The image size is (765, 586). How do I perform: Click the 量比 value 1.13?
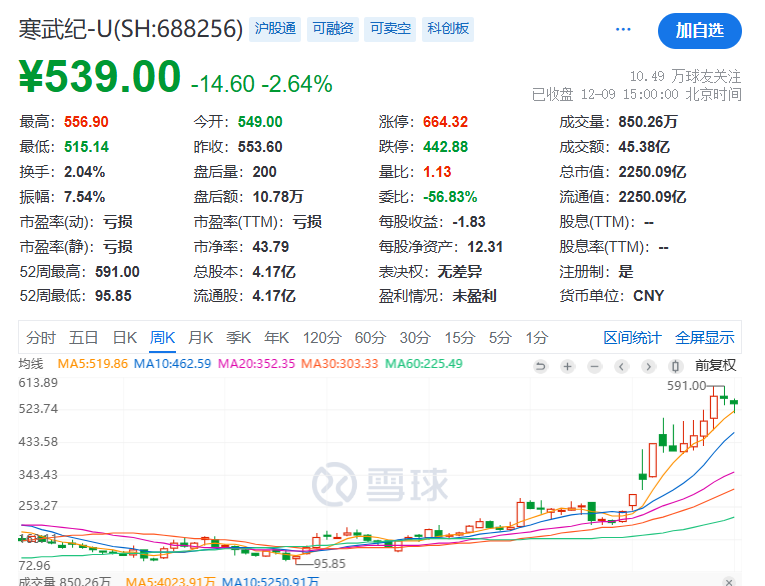coord(437,172)
